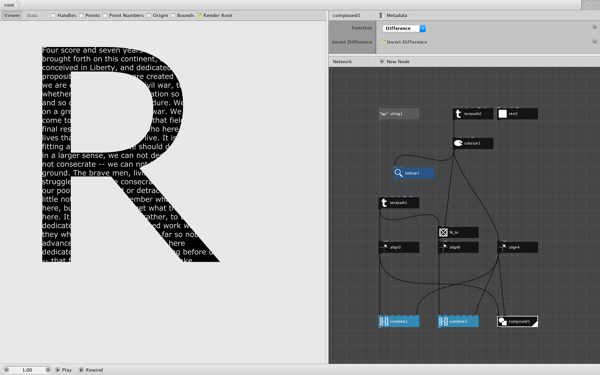
Task: Select the string1 node
Action: click(x=399, y=114)
